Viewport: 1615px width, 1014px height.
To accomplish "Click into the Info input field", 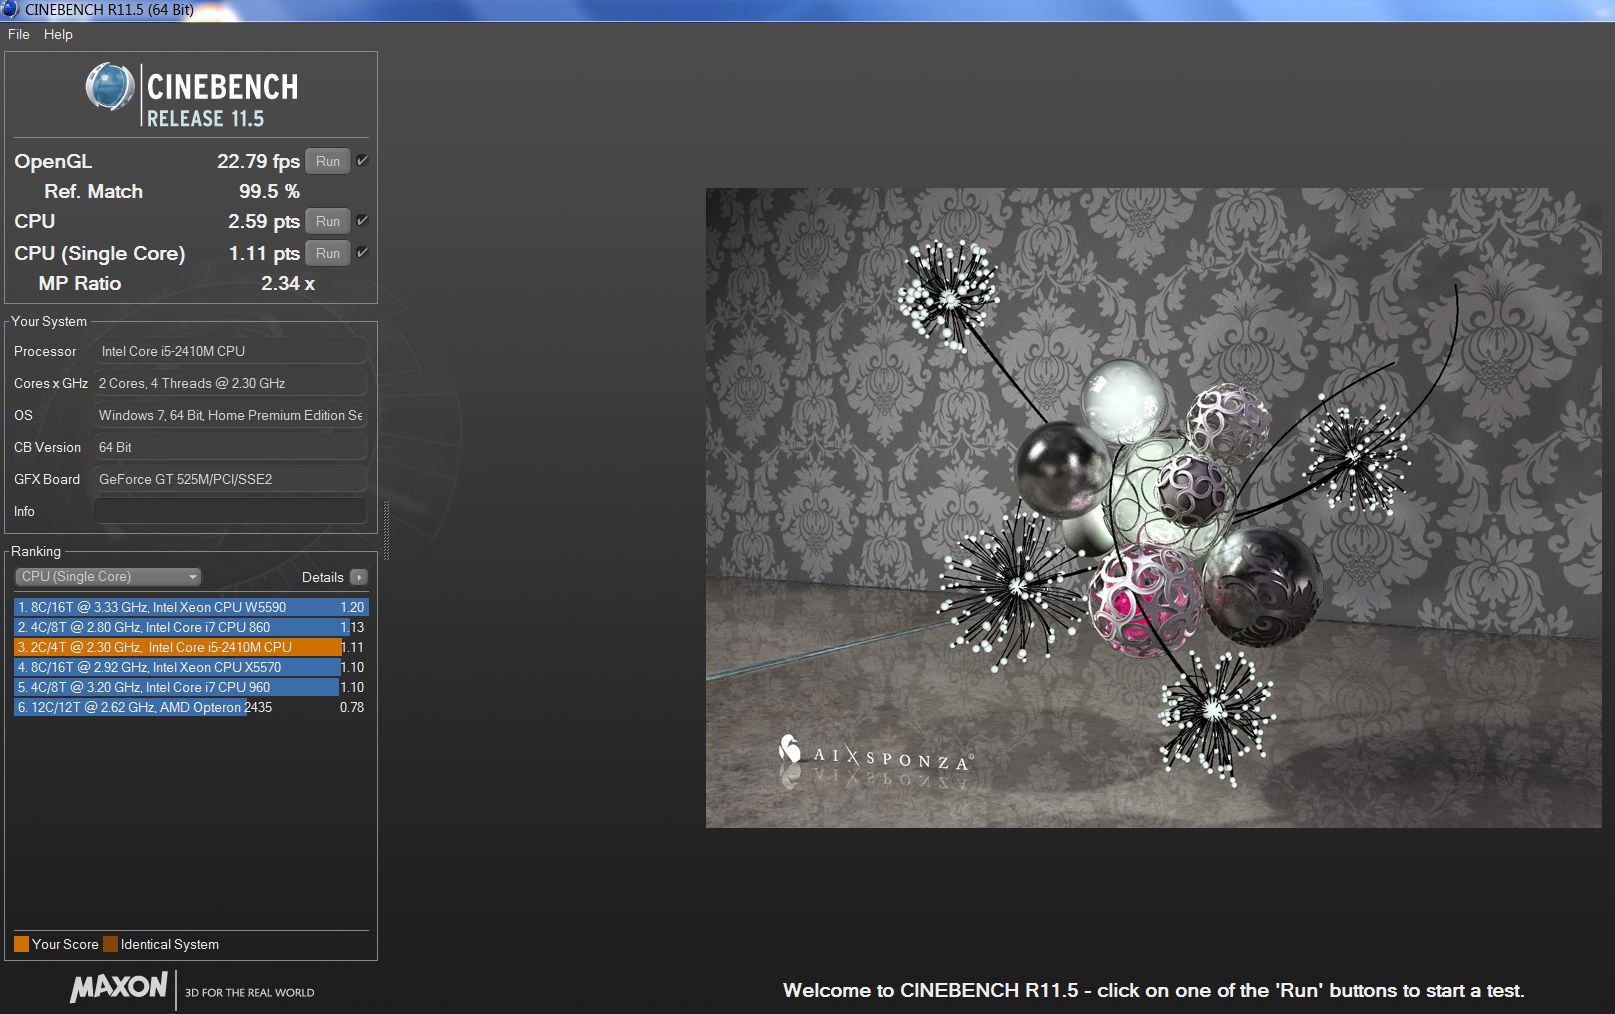I will (230, 511).
